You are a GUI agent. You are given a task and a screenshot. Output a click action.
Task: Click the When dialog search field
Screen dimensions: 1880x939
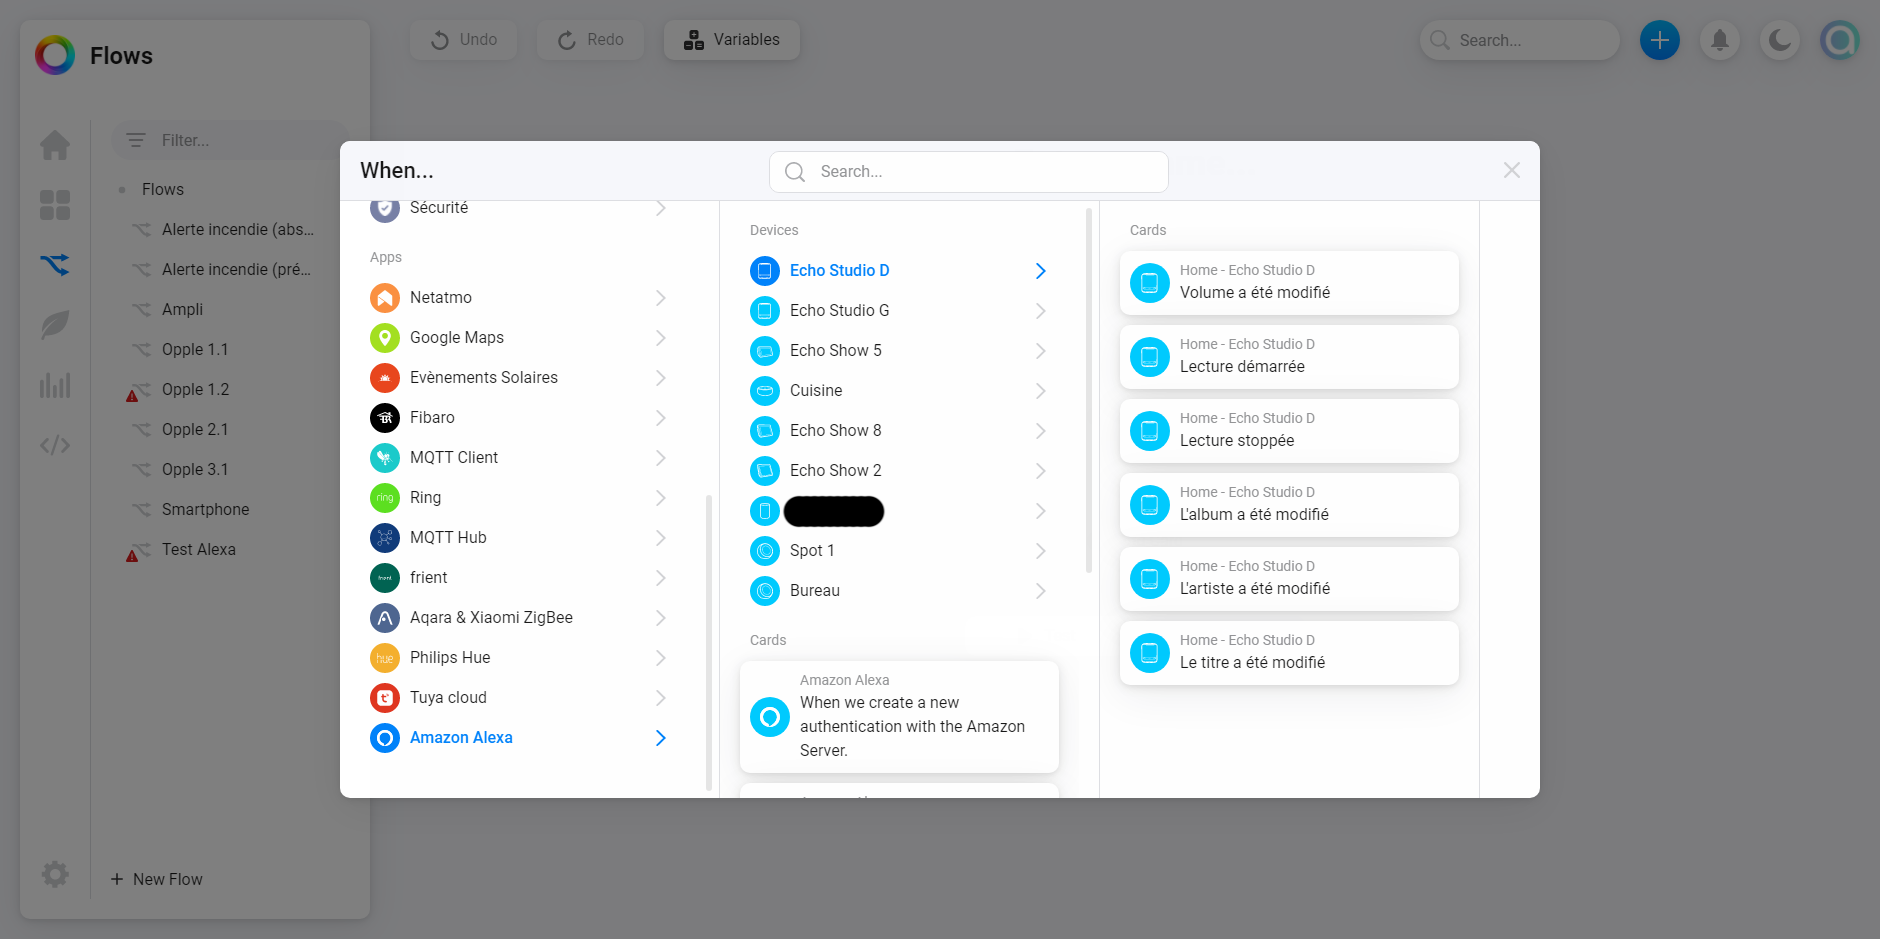coord(969,172)
